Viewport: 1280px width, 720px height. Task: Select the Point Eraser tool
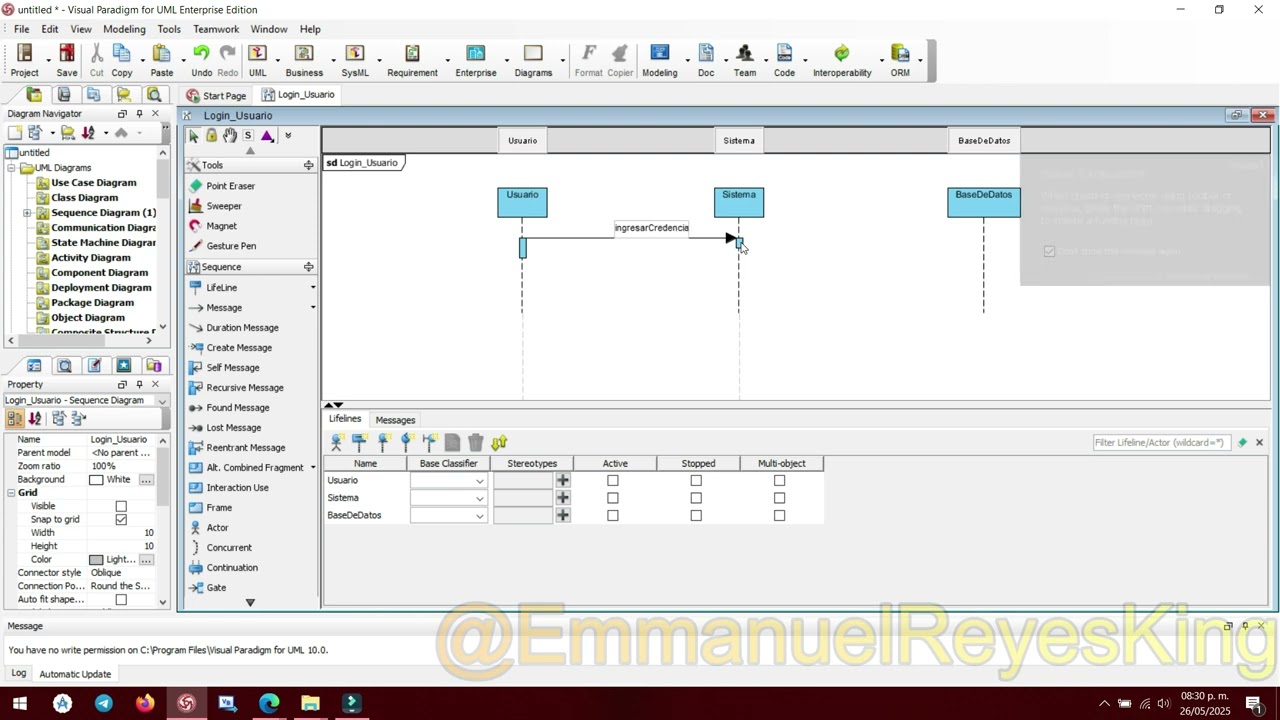click(x=230, y=186)
